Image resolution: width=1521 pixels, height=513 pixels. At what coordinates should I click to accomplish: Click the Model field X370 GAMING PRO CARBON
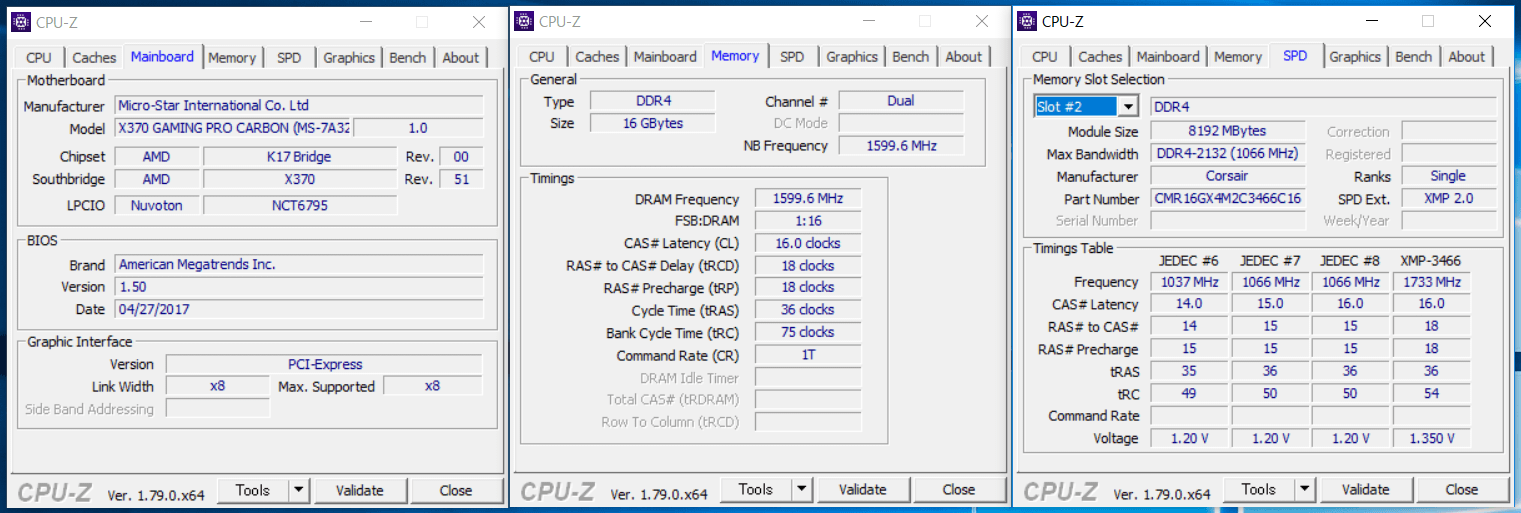coord(234,128)
